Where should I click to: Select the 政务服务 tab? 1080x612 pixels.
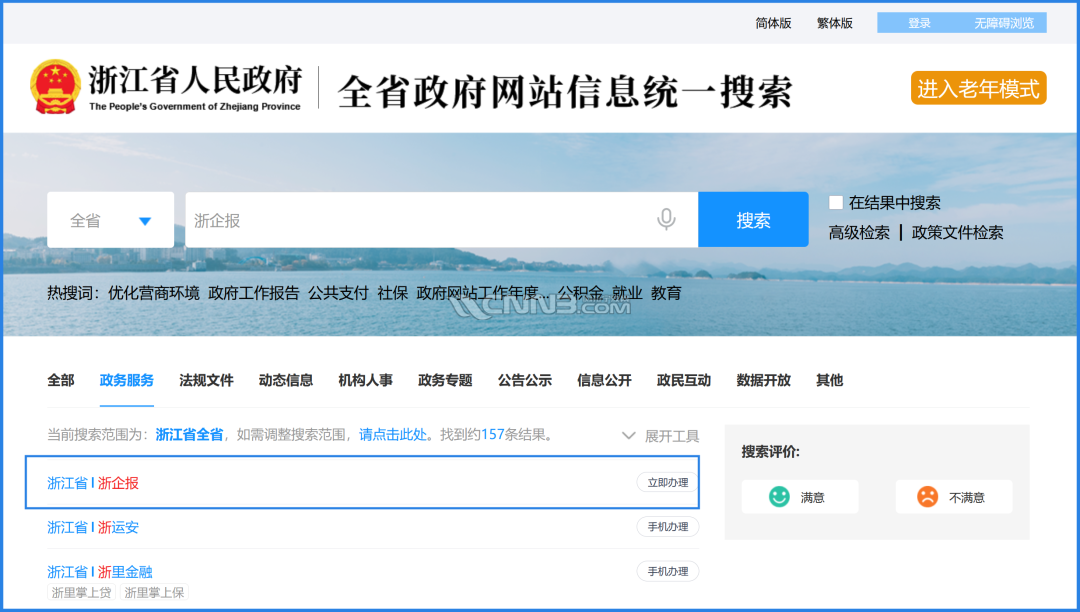point(127,380)
